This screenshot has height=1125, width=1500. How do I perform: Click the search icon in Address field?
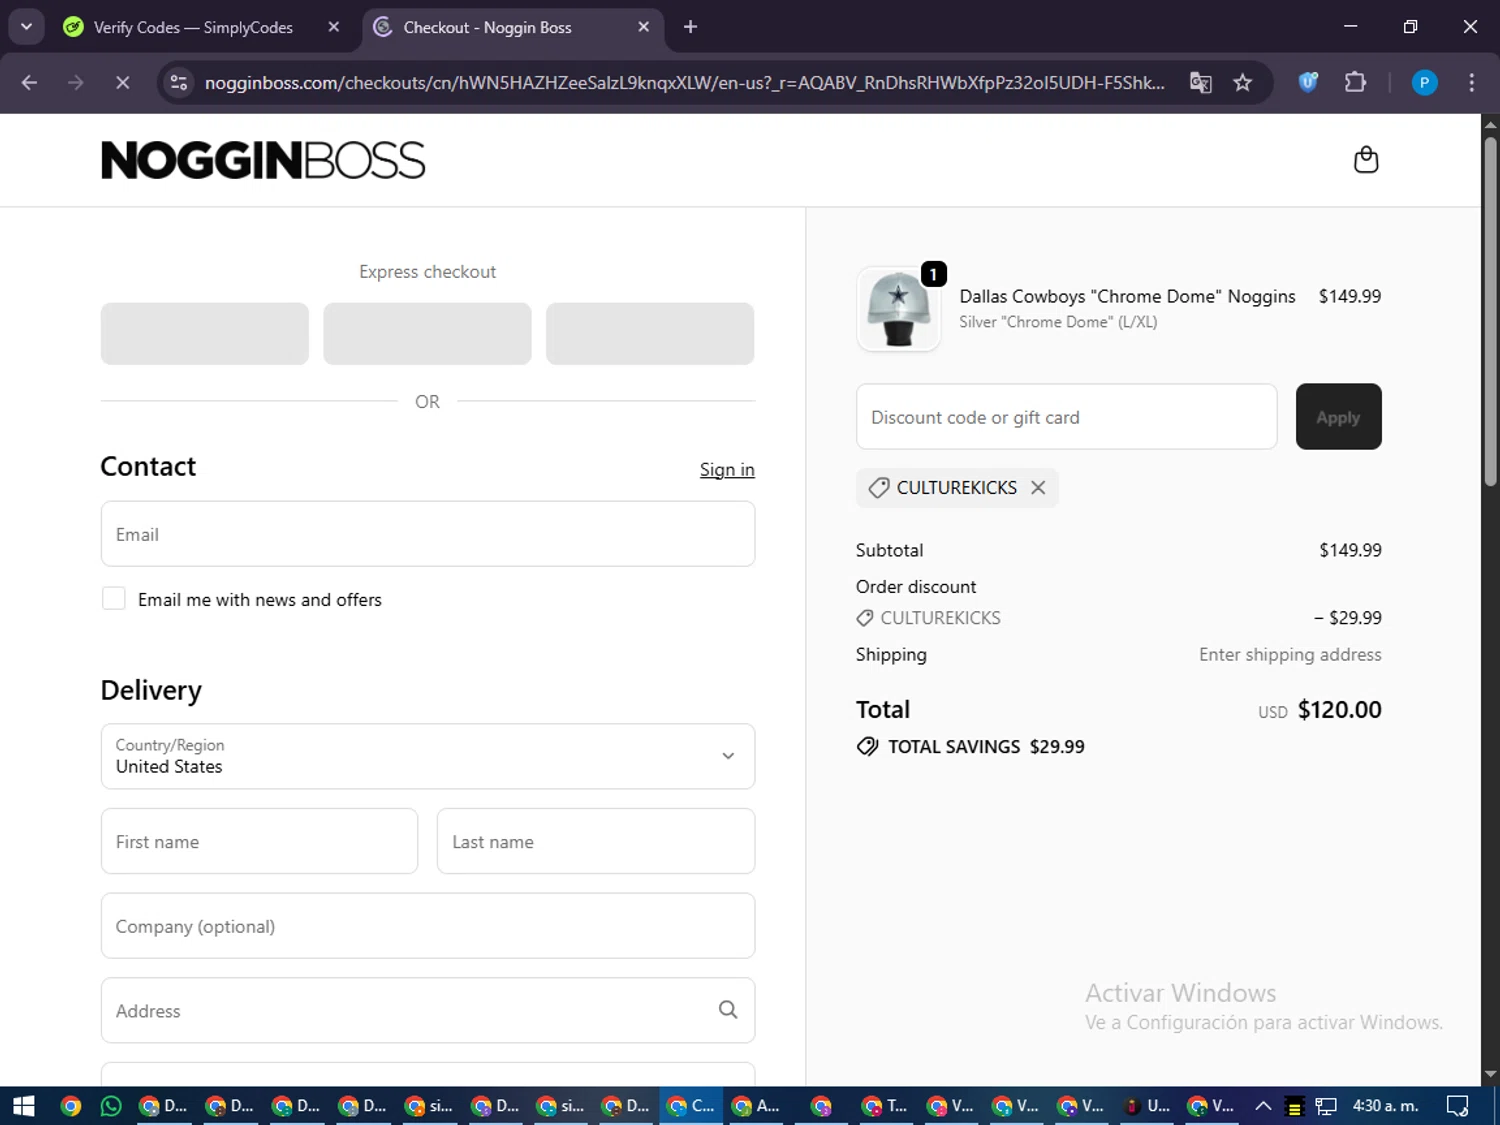(x=728, y=1010)
